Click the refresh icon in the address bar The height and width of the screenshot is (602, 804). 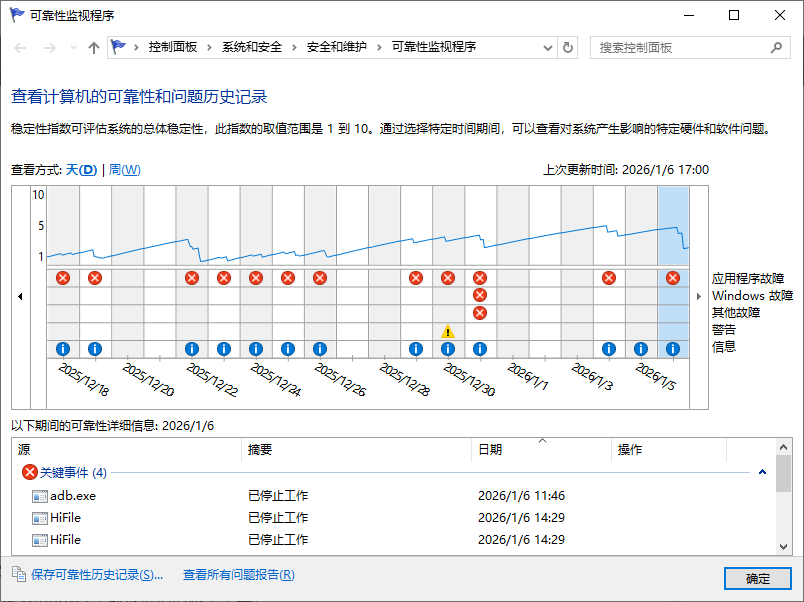pos(567,47)
